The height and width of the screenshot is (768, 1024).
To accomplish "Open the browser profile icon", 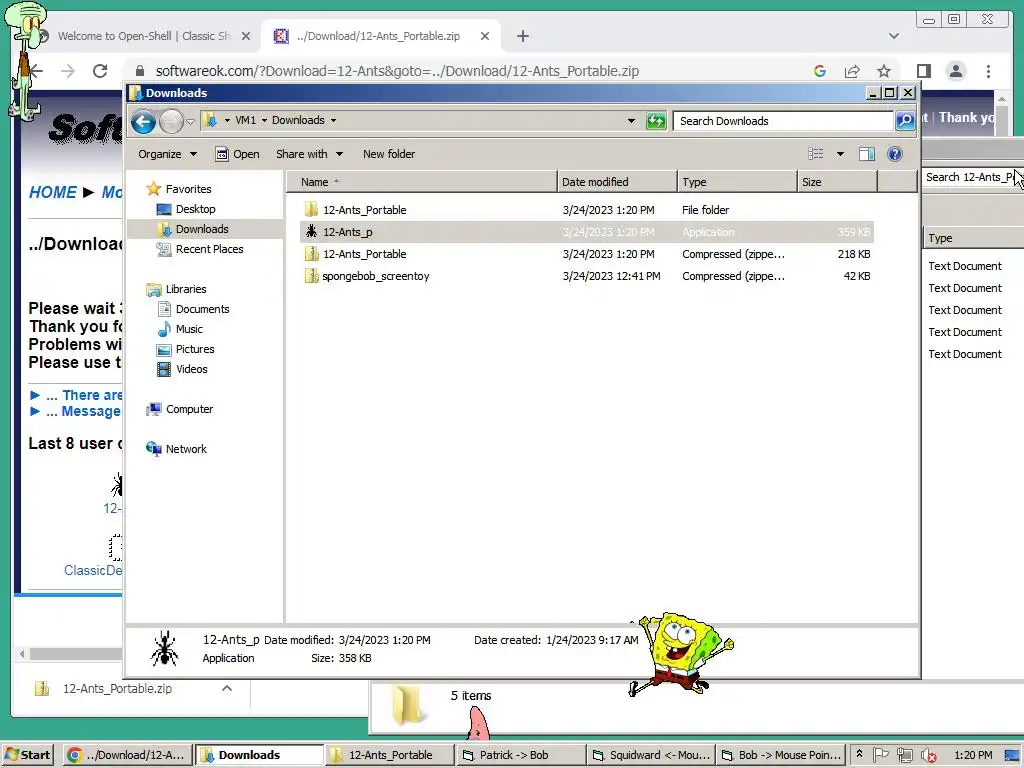I will (955, 71).
